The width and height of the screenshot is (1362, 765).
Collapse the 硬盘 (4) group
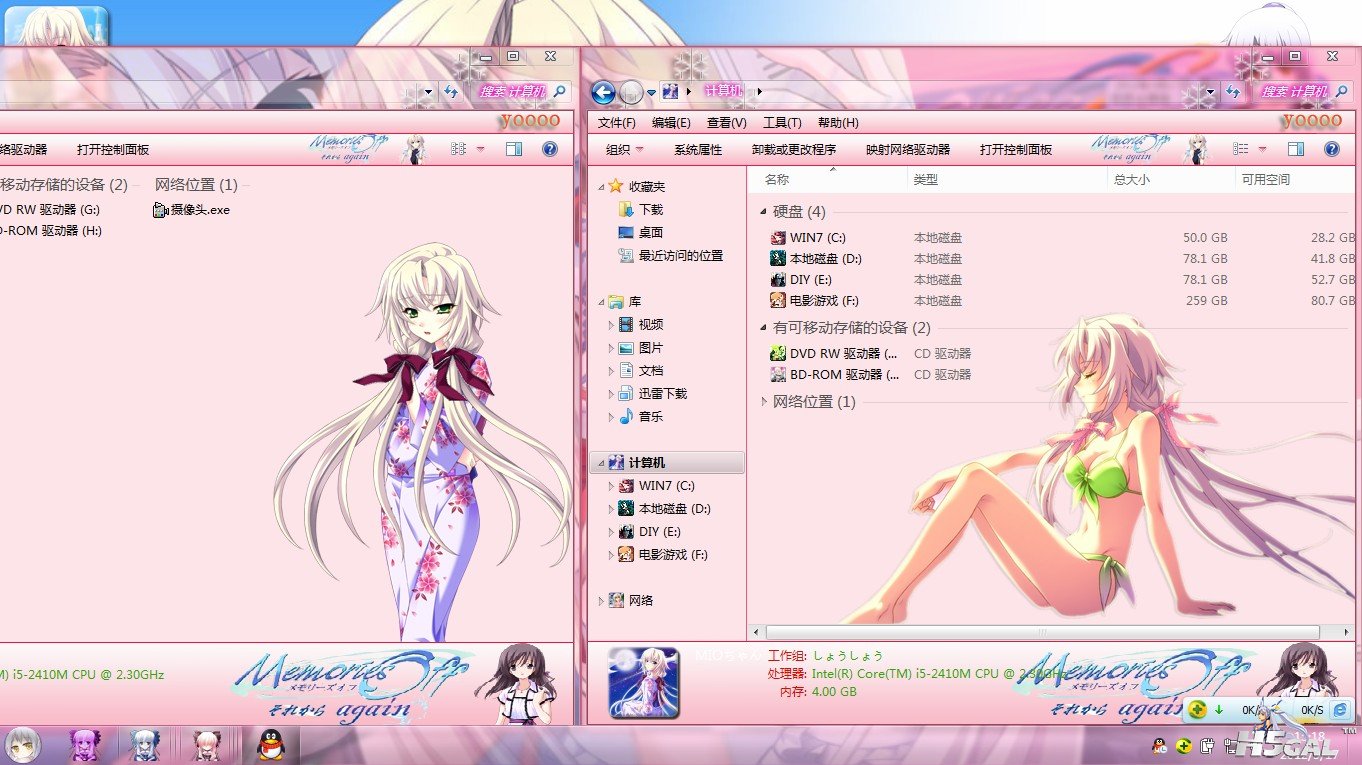pos(764,212)
